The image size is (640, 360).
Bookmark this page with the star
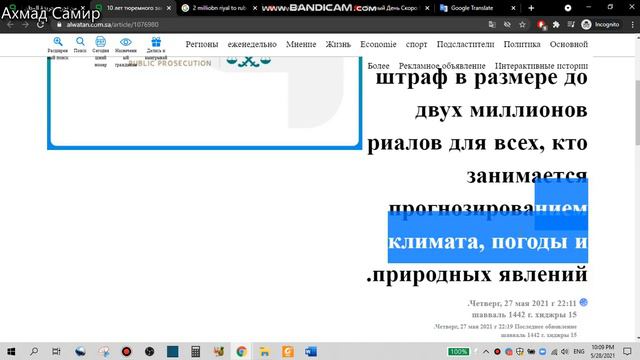[x=522, y=24]
